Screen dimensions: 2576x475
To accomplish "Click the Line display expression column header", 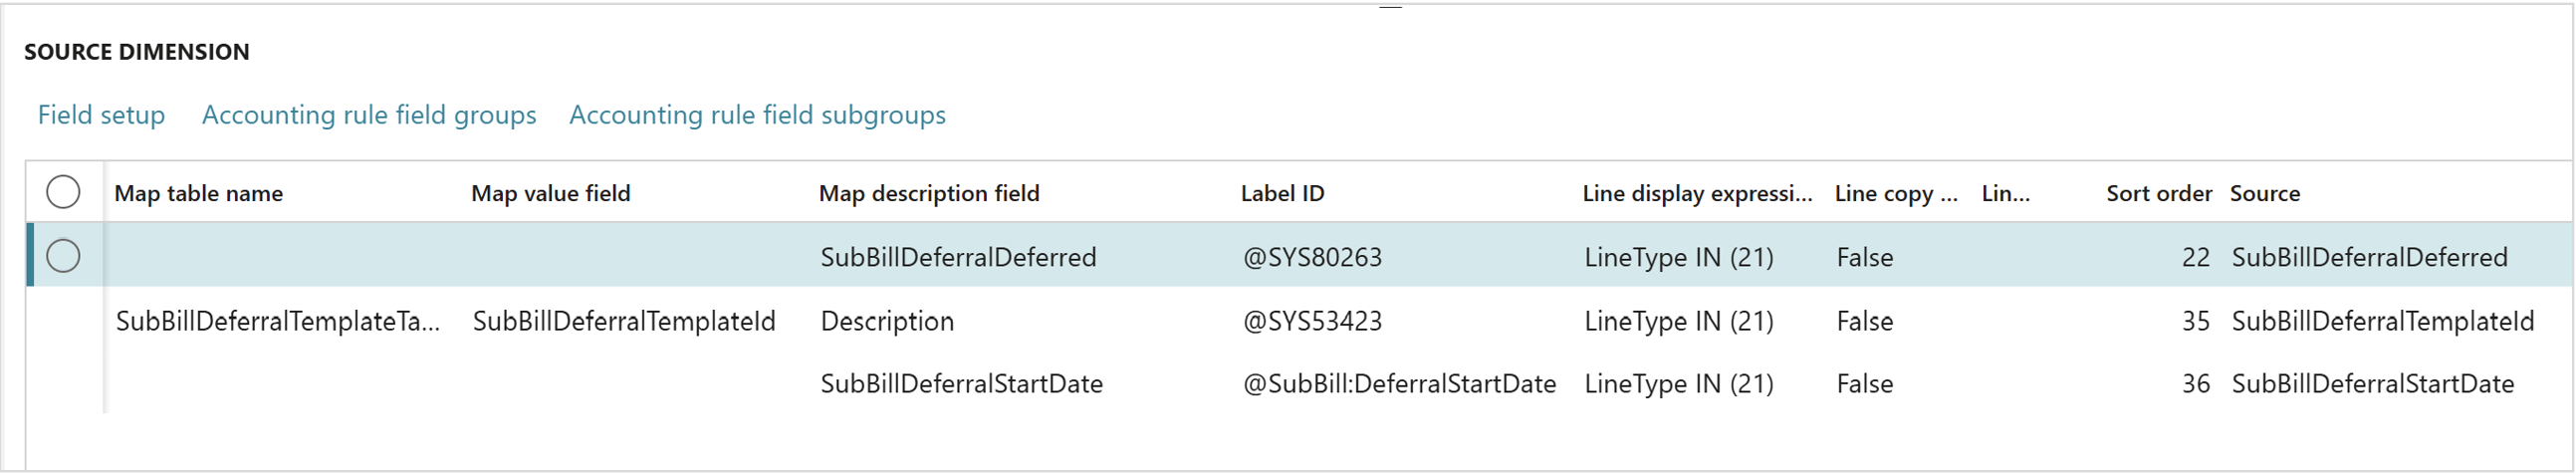I will coord(1697,193).
